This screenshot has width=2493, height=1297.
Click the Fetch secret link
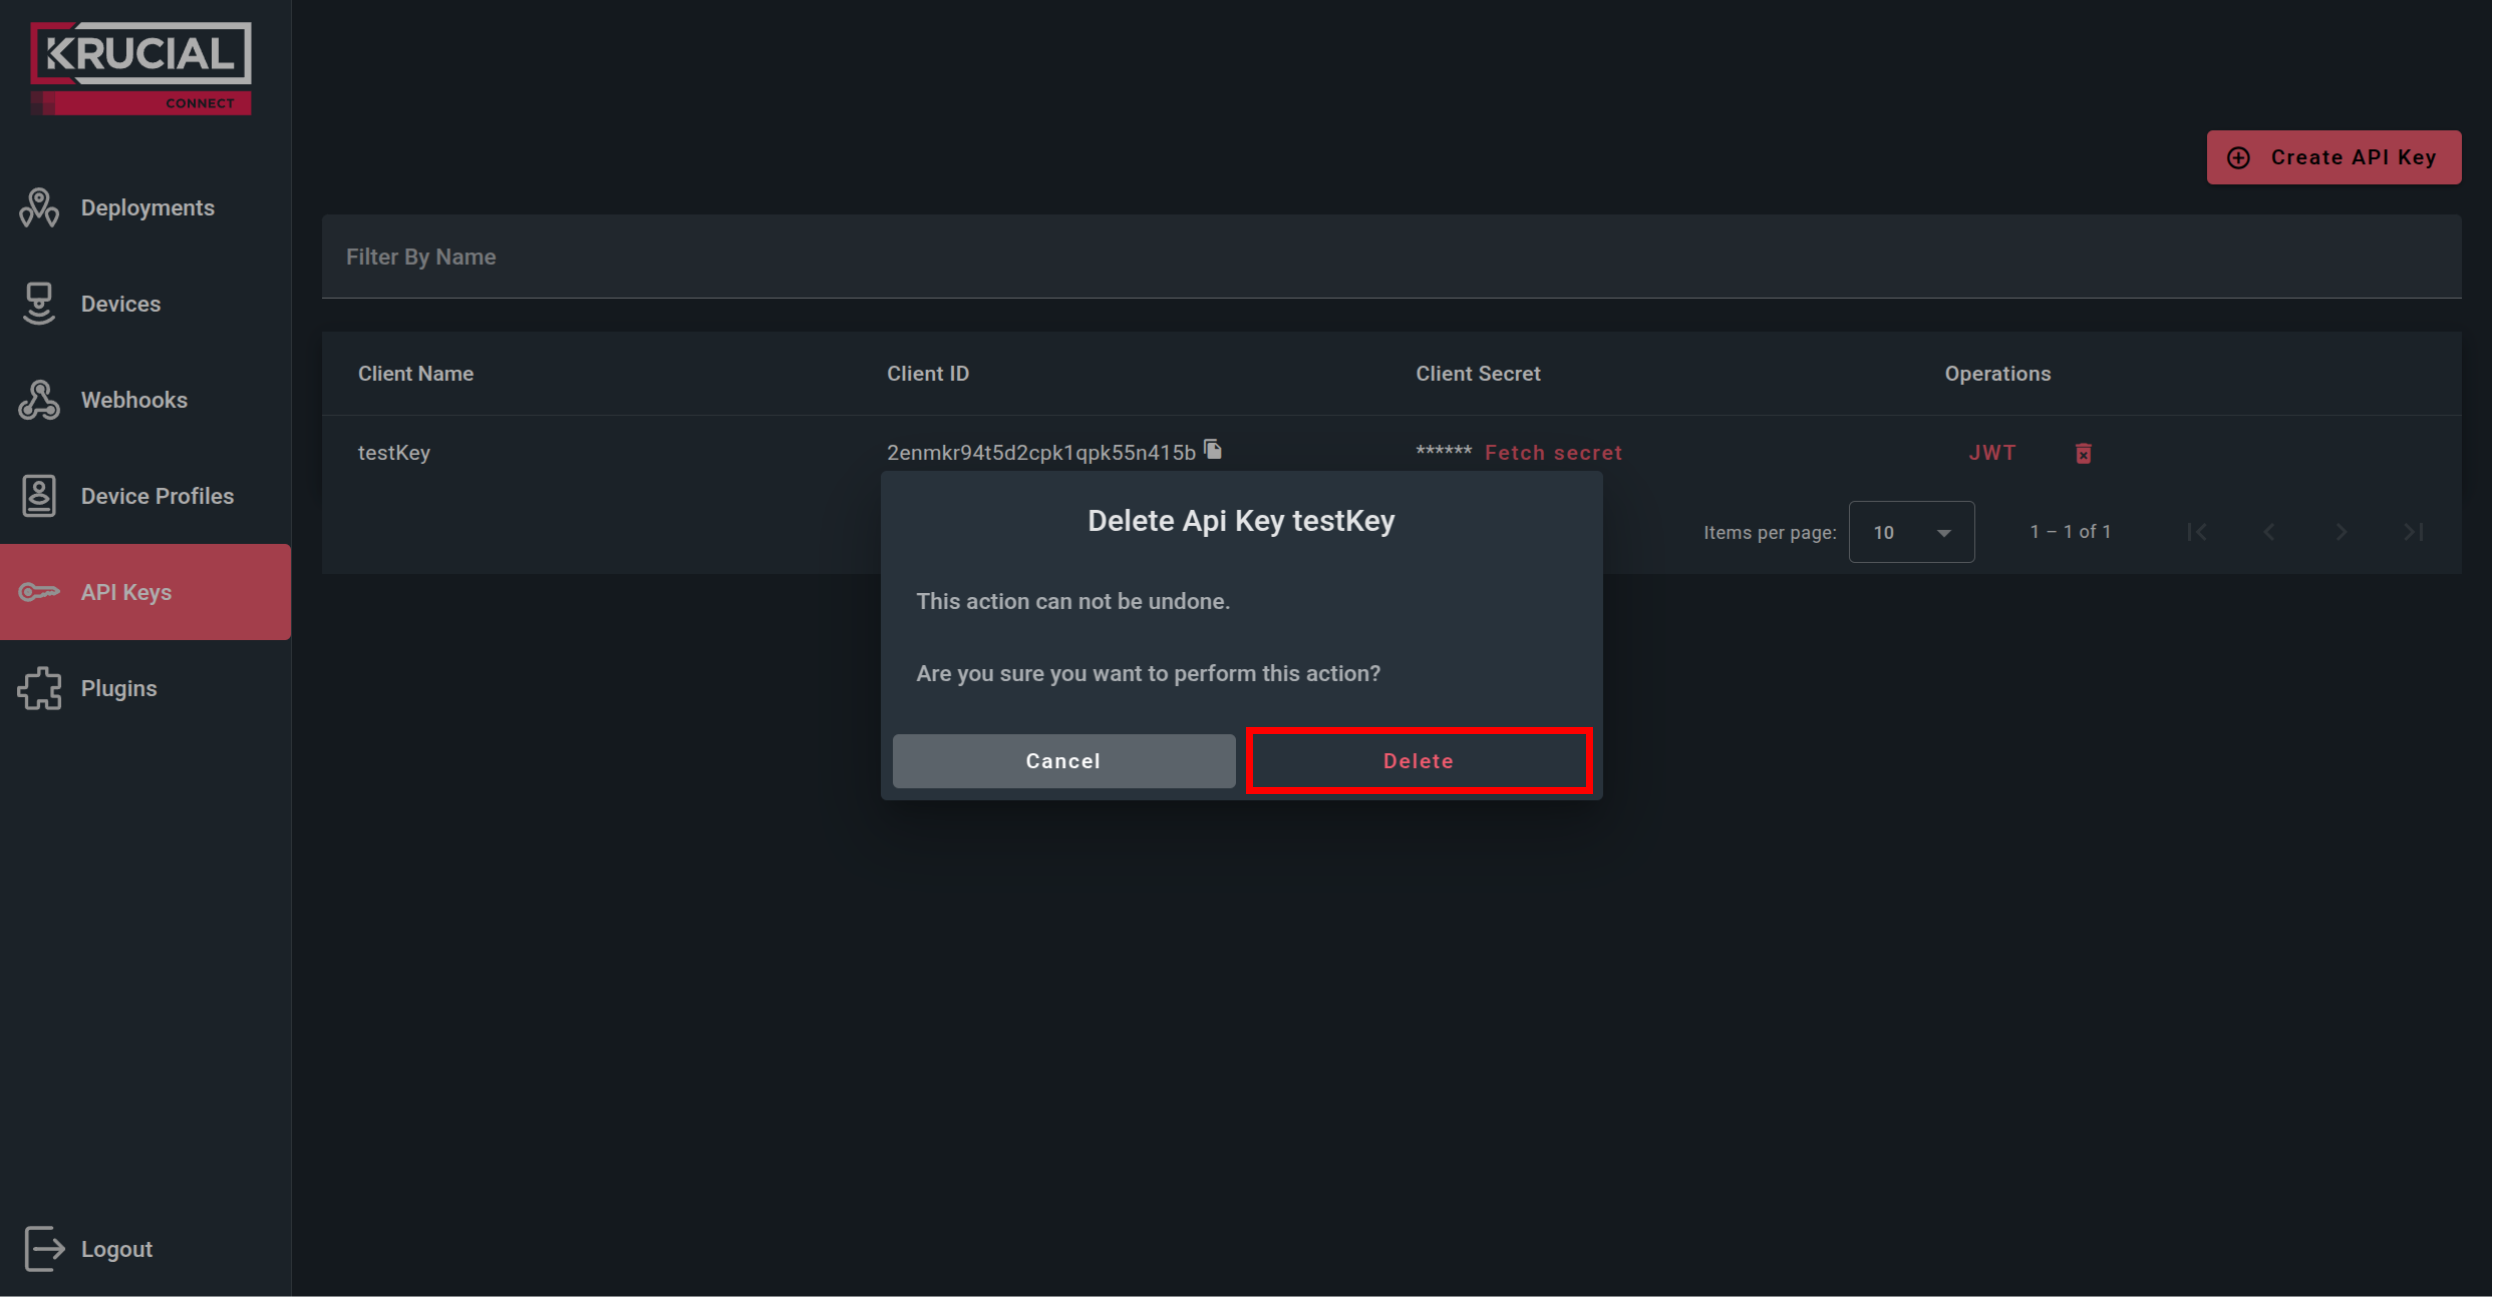point(1553,453)
